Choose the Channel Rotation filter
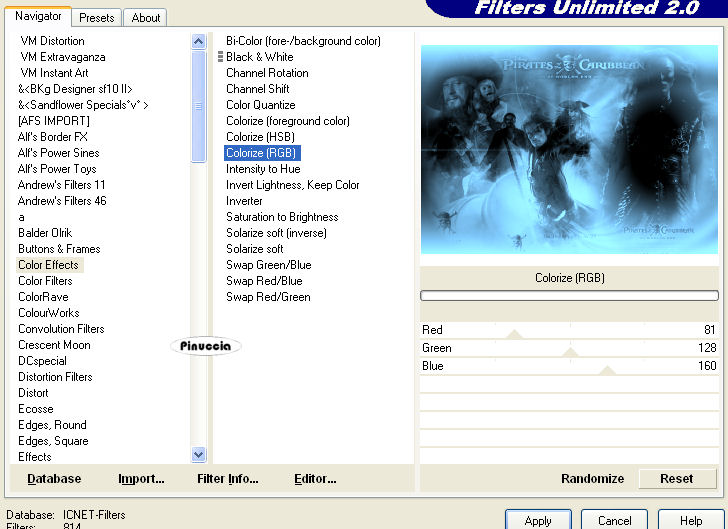The image size is (728, 529). click(267, 73)
